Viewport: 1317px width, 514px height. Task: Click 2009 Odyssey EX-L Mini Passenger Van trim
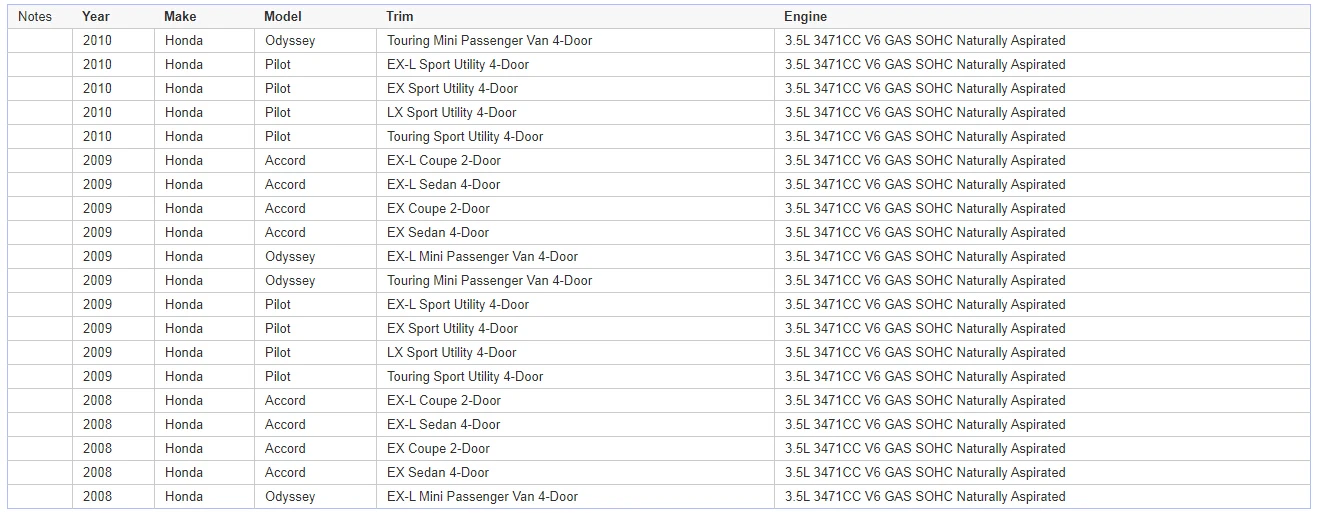(x=483, y=257)
